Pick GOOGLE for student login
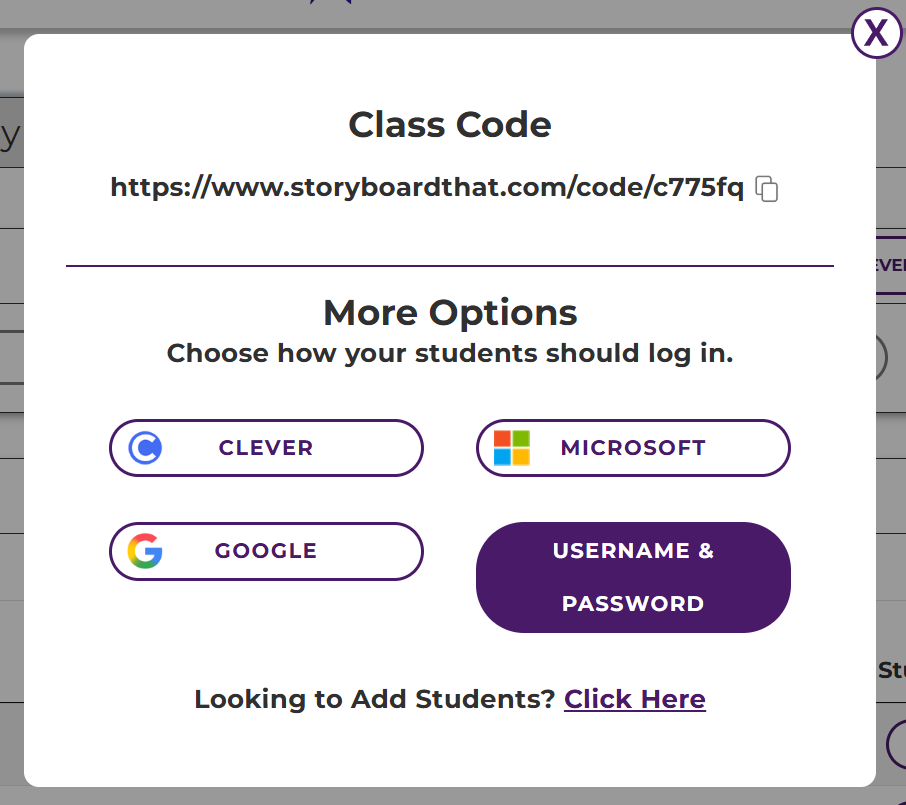Screen dimensions: 906x805 tap(266, 551)
